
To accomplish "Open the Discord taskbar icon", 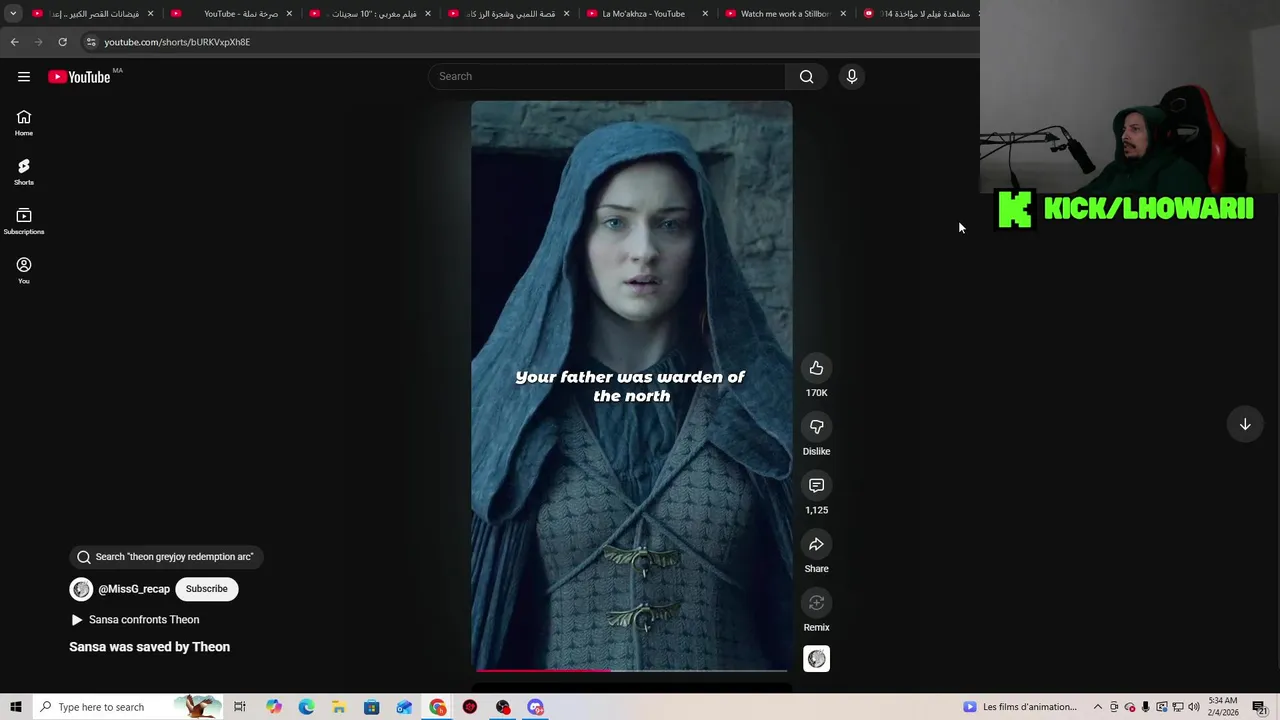I will [x=535, y=707].
